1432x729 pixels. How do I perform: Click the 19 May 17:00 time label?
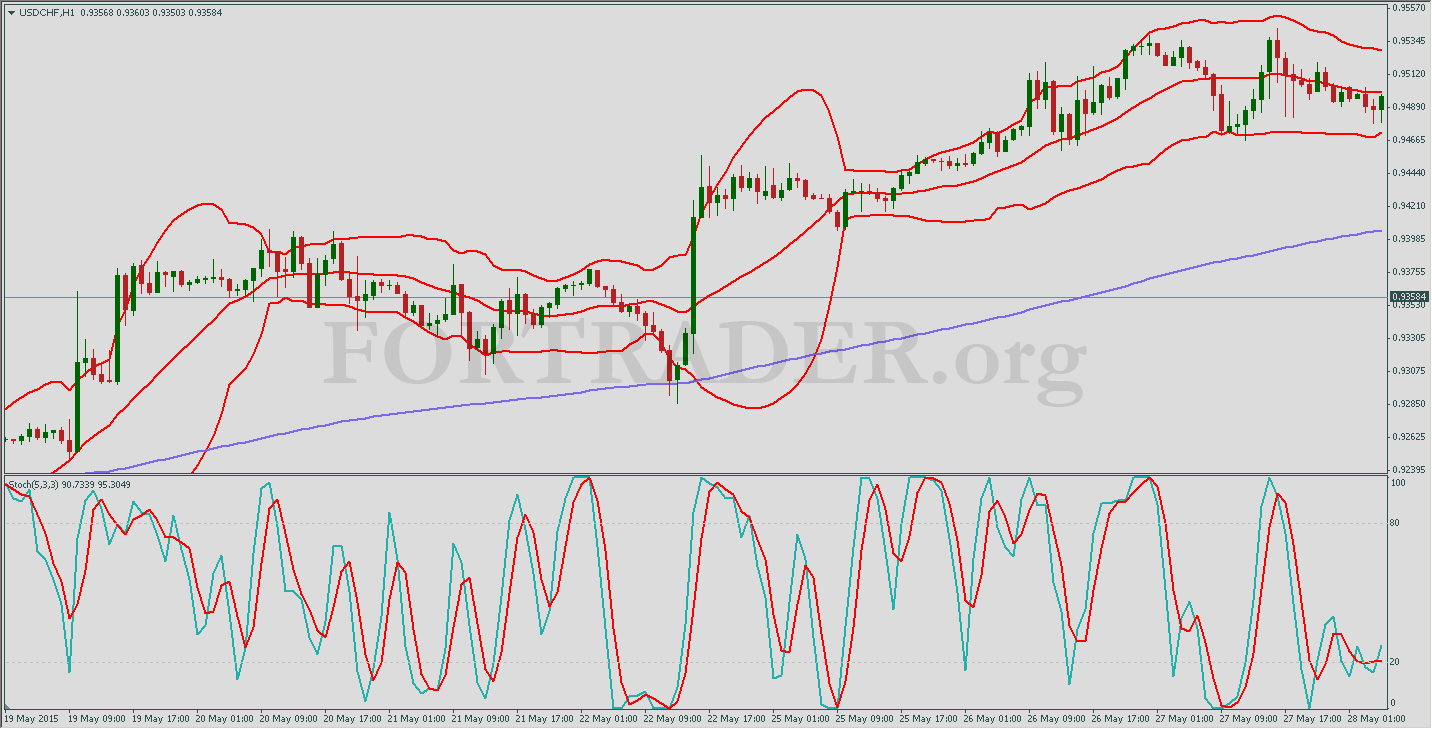[161, 719]
